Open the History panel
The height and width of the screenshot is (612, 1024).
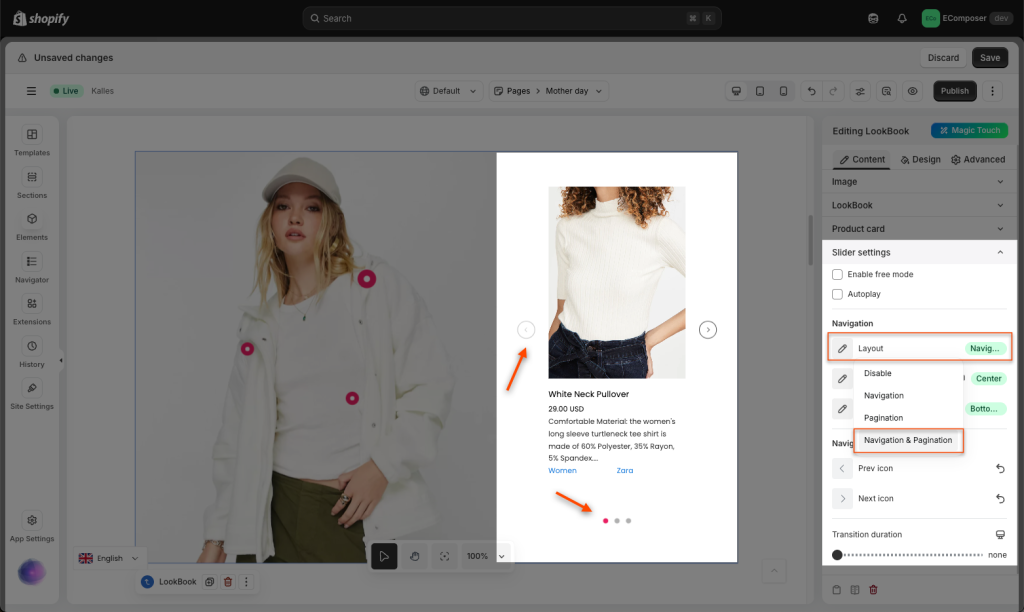pyautogui.click(x=32, y=352)
